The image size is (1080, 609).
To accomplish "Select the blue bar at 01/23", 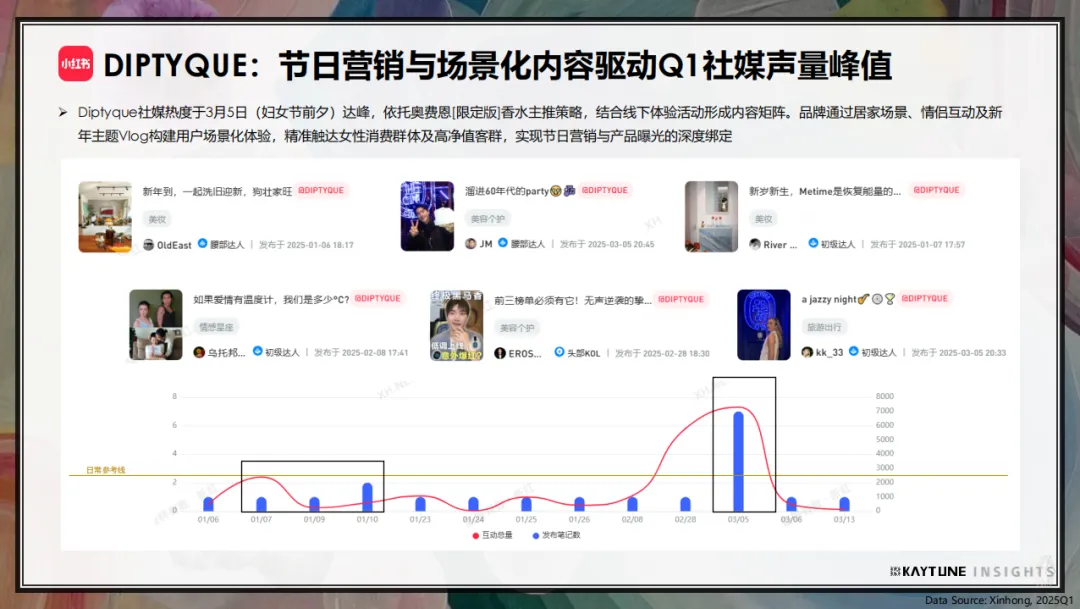I will pos(420,504).
